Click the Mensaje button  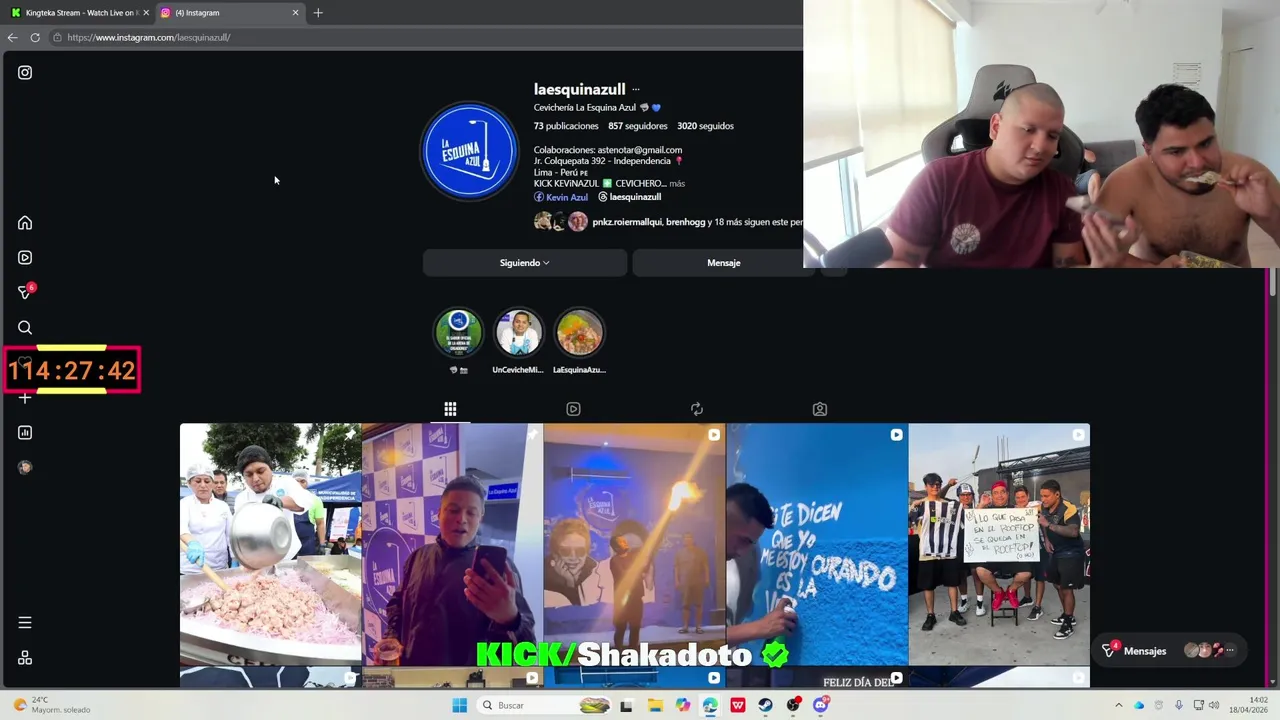click(724, 263)
